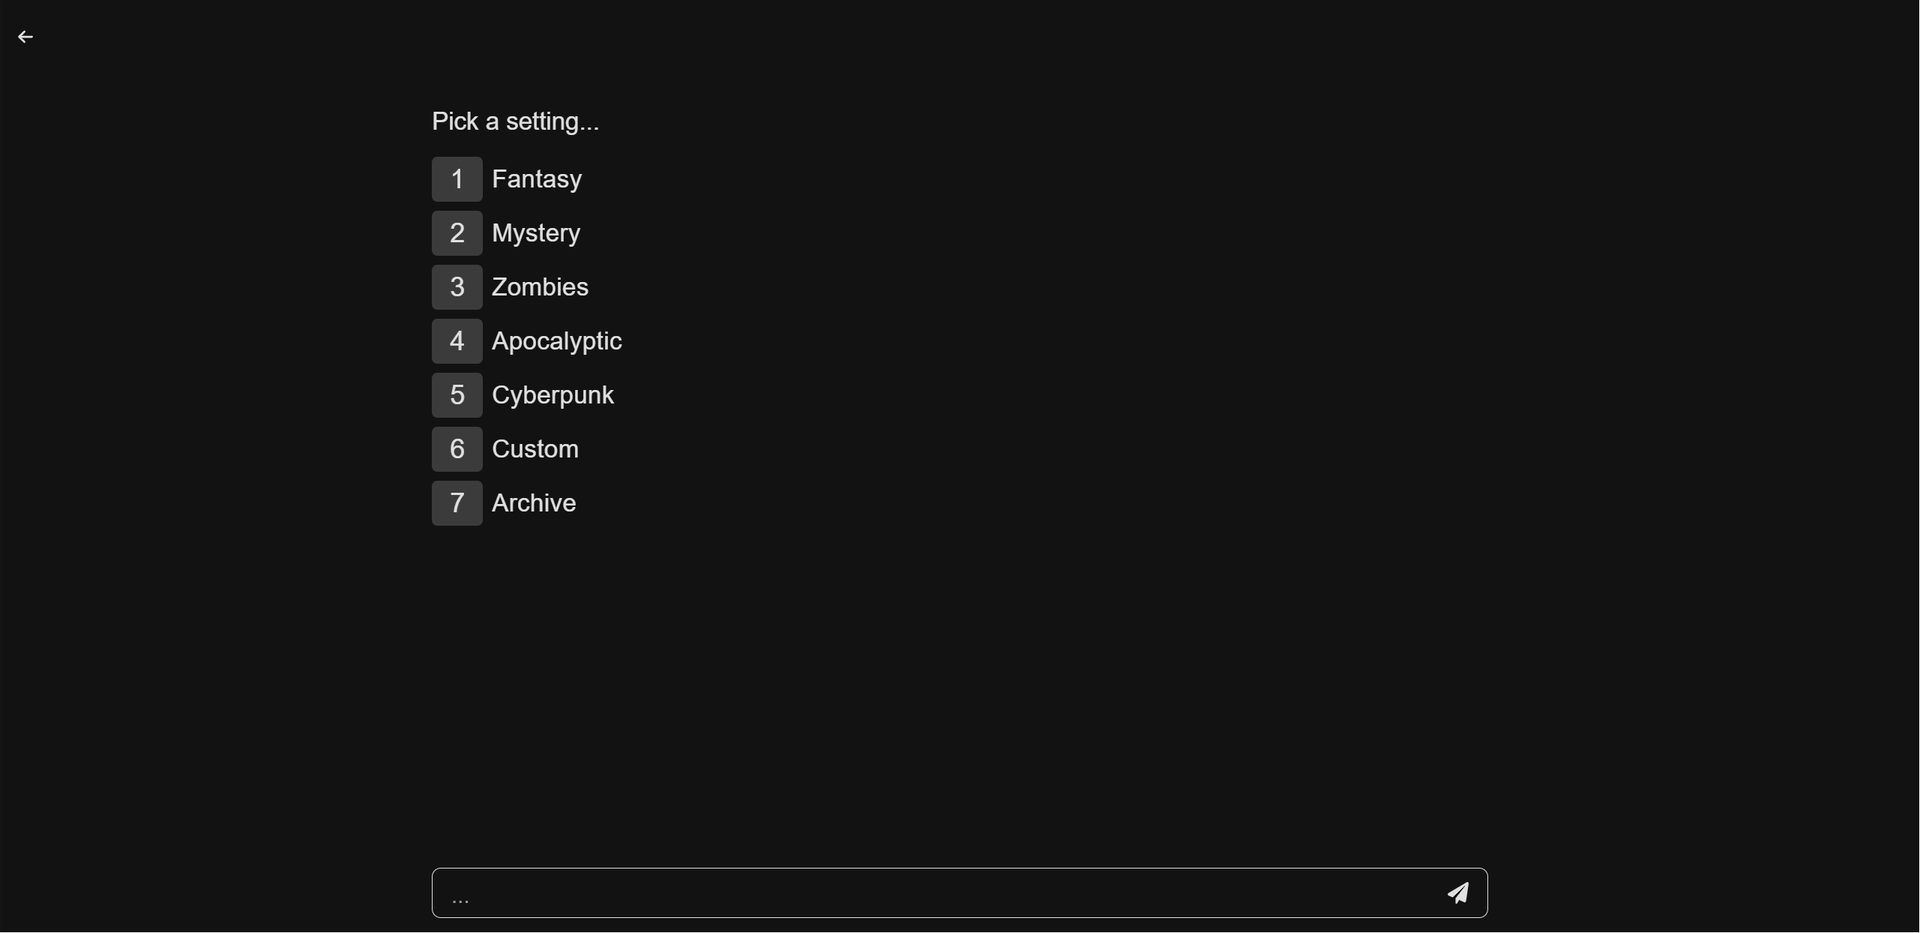The width and height of the screenshot is (1920, 933).
Task: Tap the number 5 badge for Cyberpunk
Action: 457,396
